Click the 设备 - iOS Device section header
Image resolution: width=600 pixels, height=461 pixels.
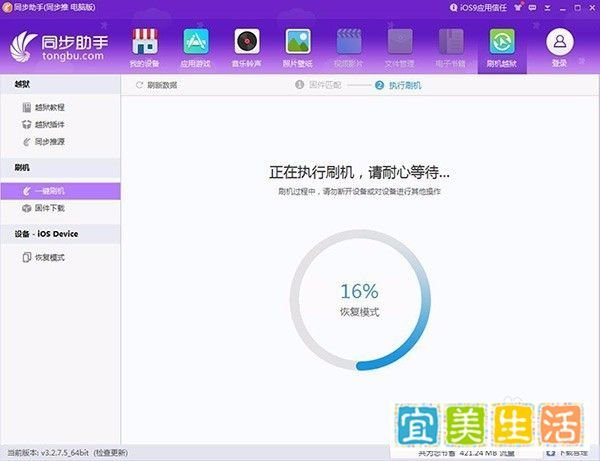60,234
